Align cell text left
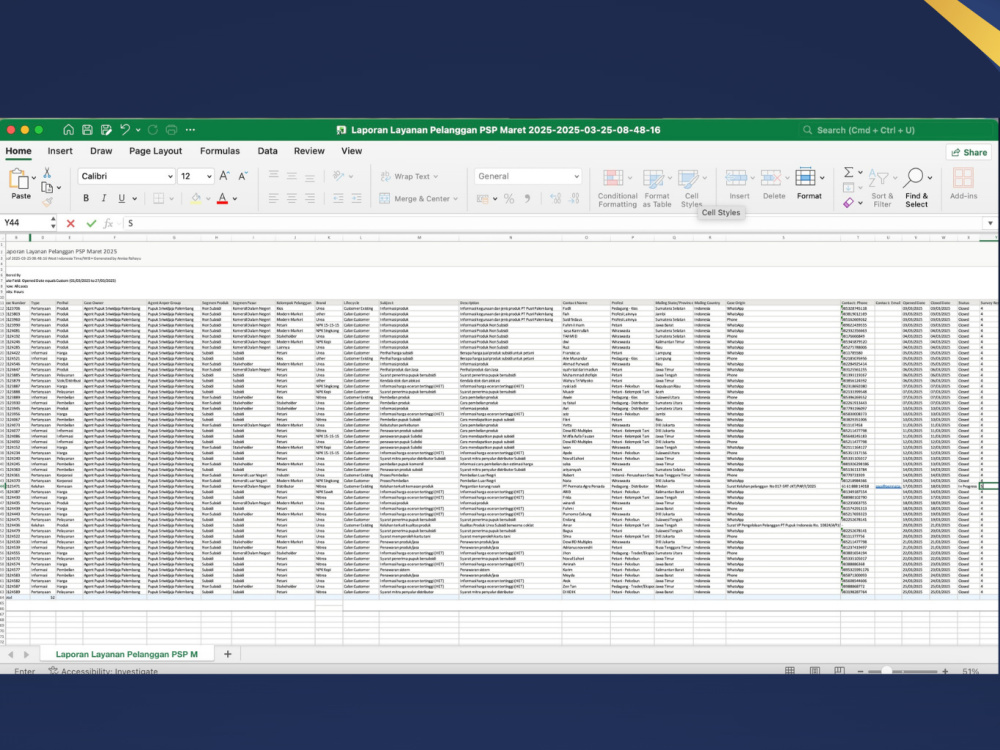Viewport: 1000px width, 750px height. 274,198
